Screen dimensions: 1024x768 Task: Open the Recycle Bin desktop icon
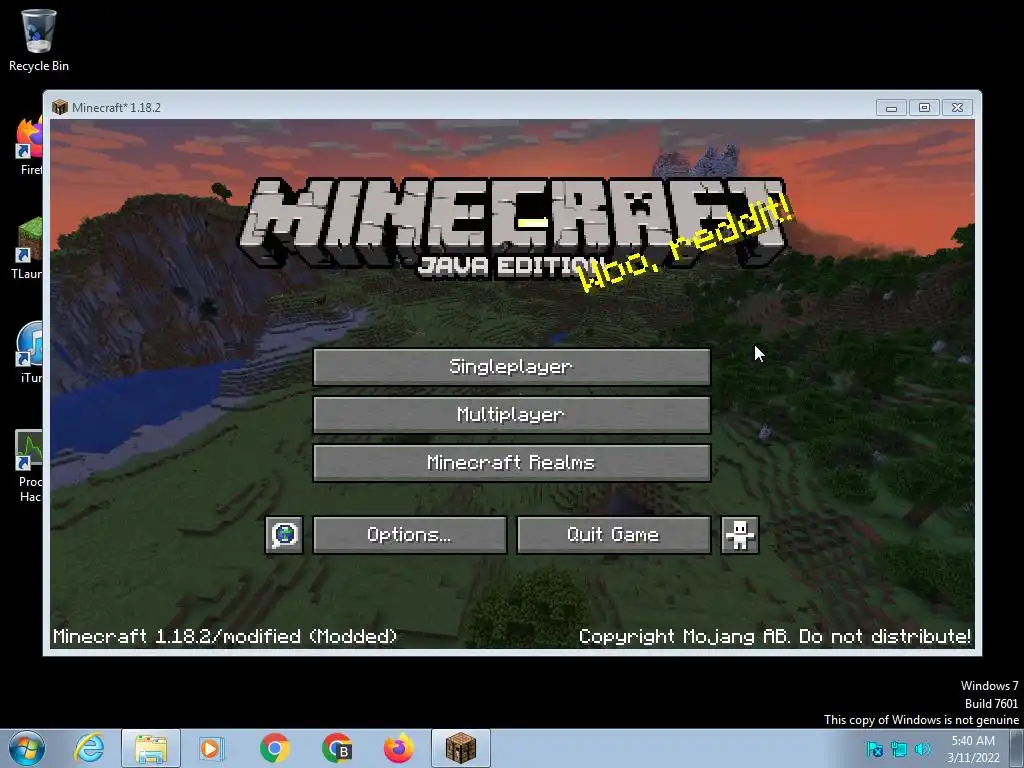click(x=39, y=40)
